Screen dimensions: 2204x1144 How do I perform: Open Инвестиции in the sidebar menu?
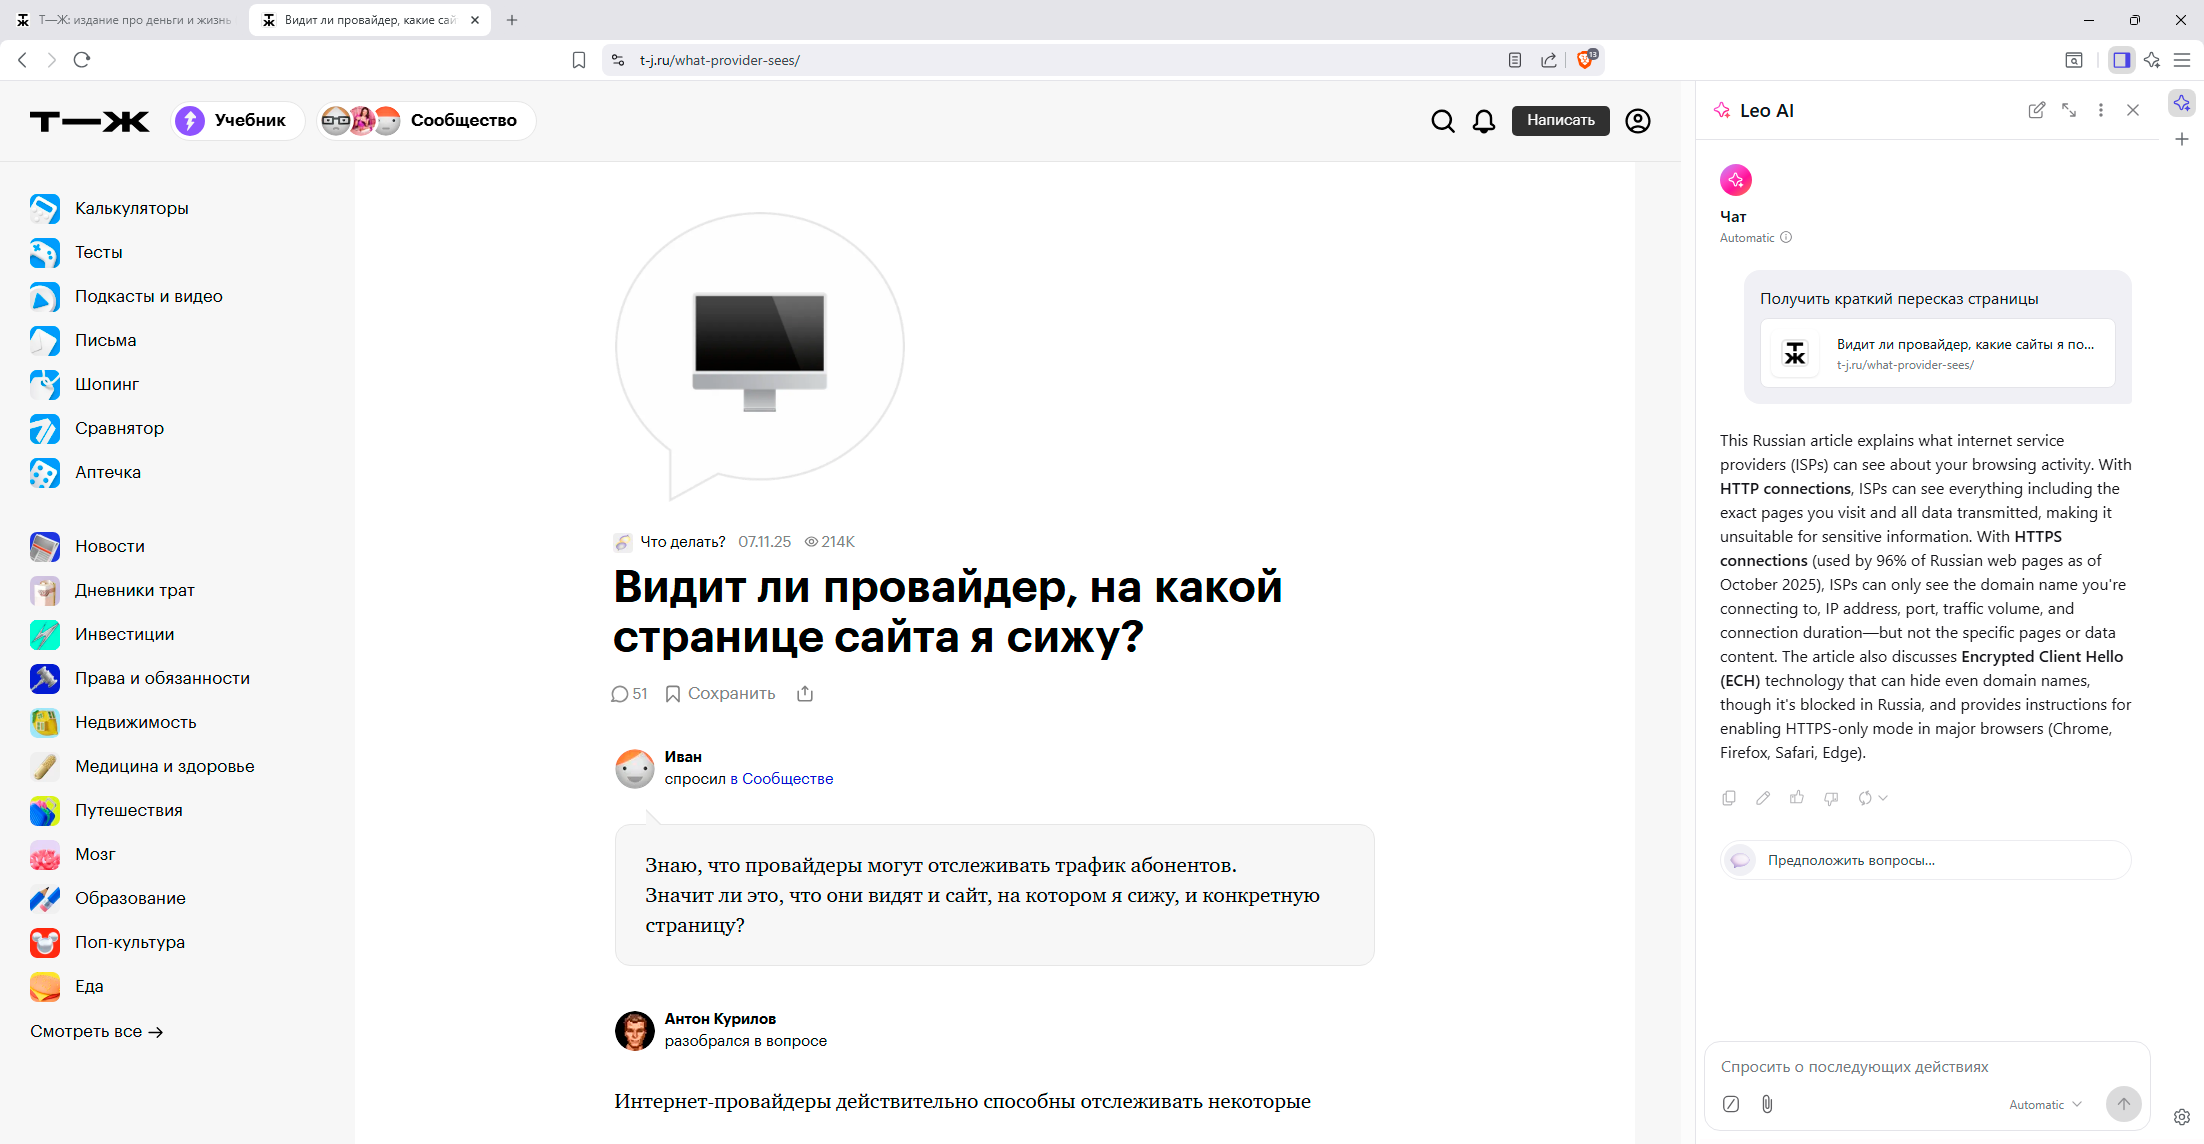[x=124, y=634]
